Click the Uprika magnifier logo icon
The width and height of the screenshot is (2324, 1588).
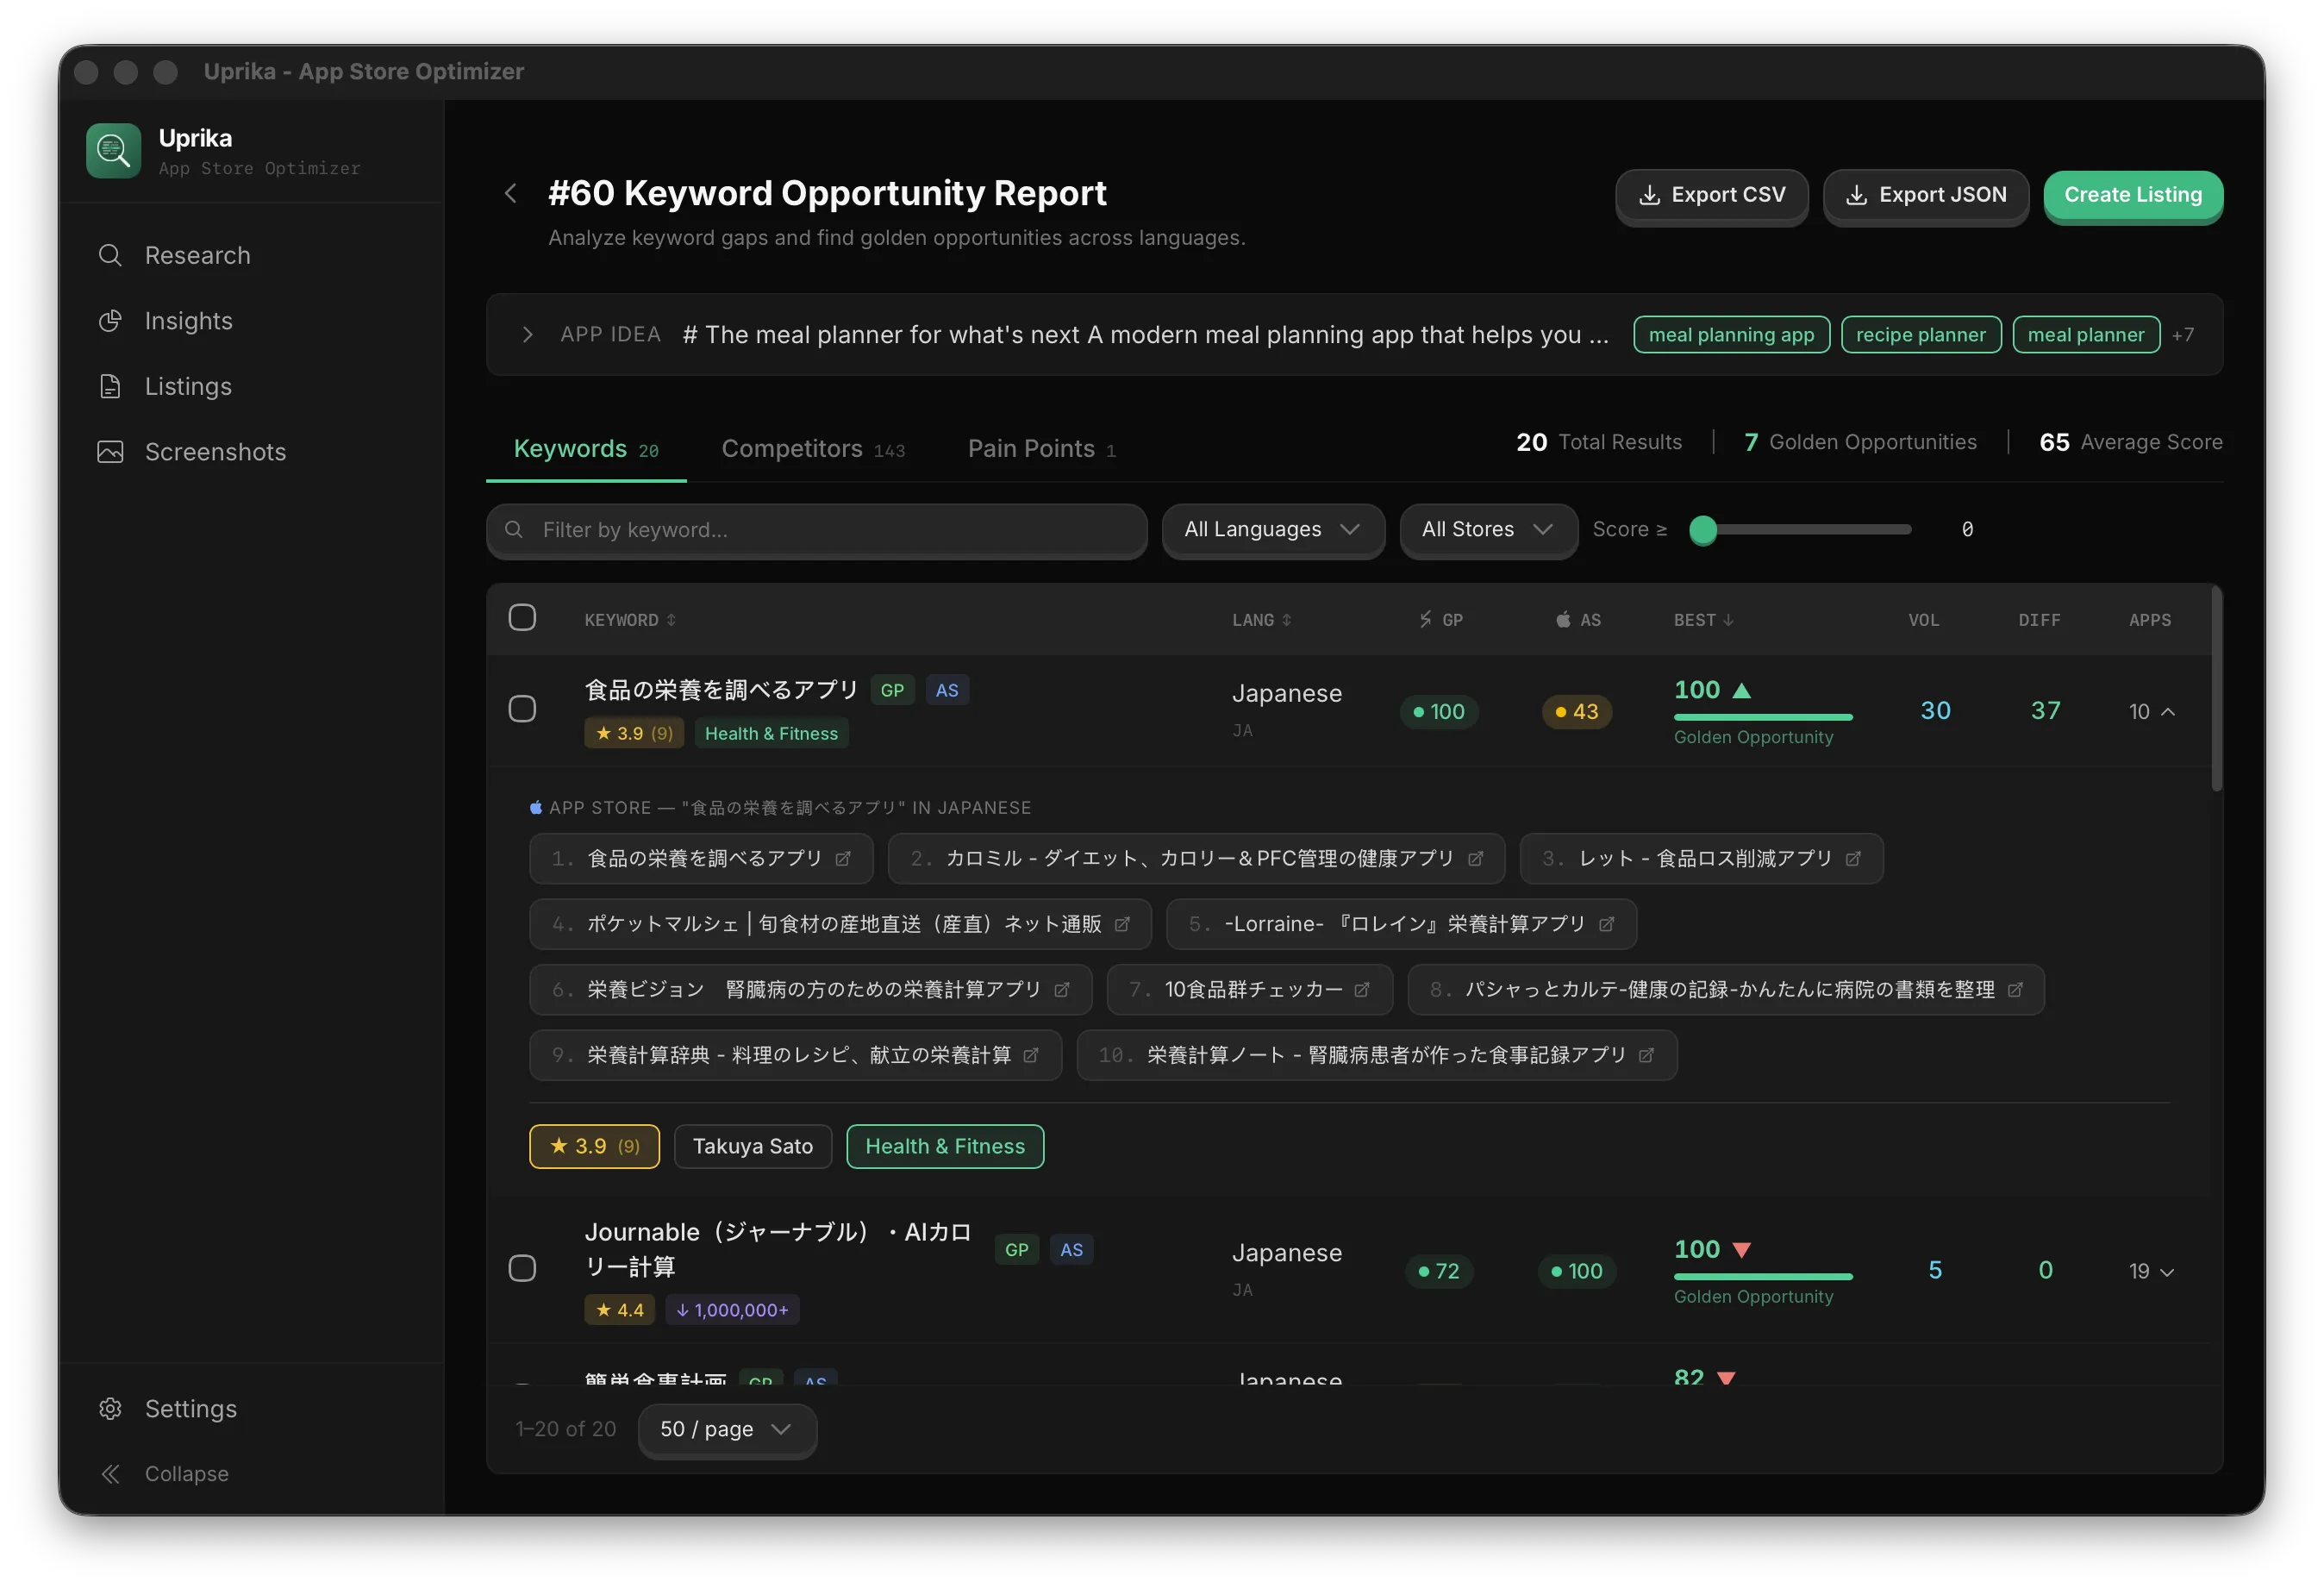[x=113, y=151]
